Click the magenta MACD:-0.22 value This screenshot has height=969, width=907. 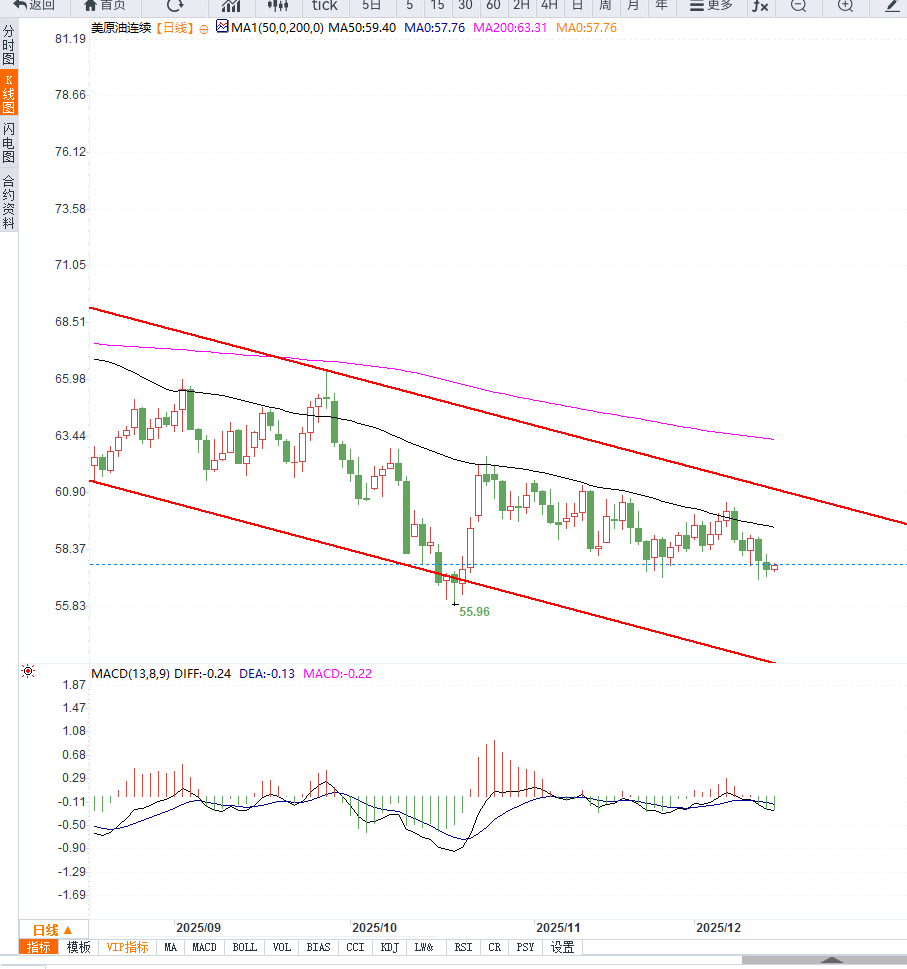pos(337,674)
